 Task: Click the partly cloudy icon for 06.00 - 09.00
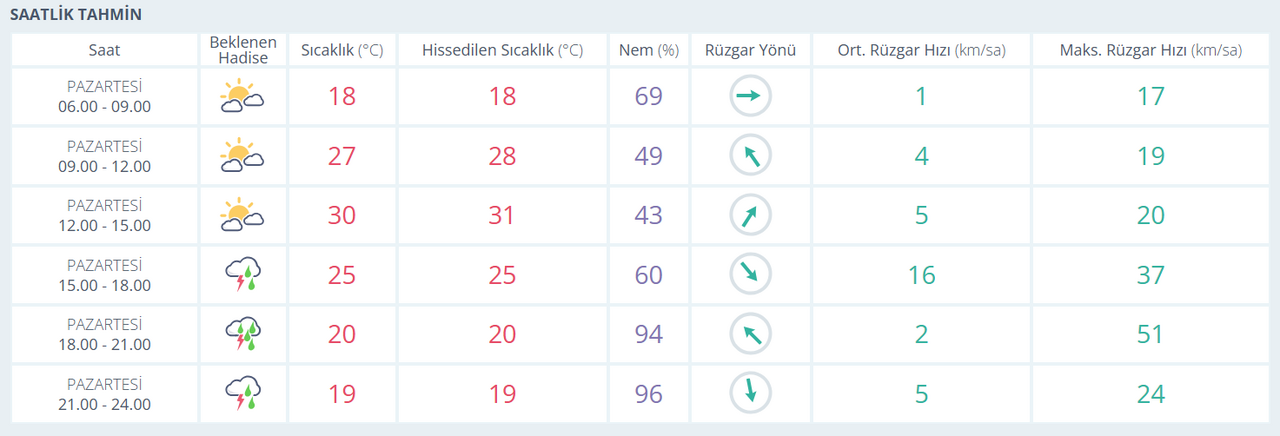pos(241,97)
